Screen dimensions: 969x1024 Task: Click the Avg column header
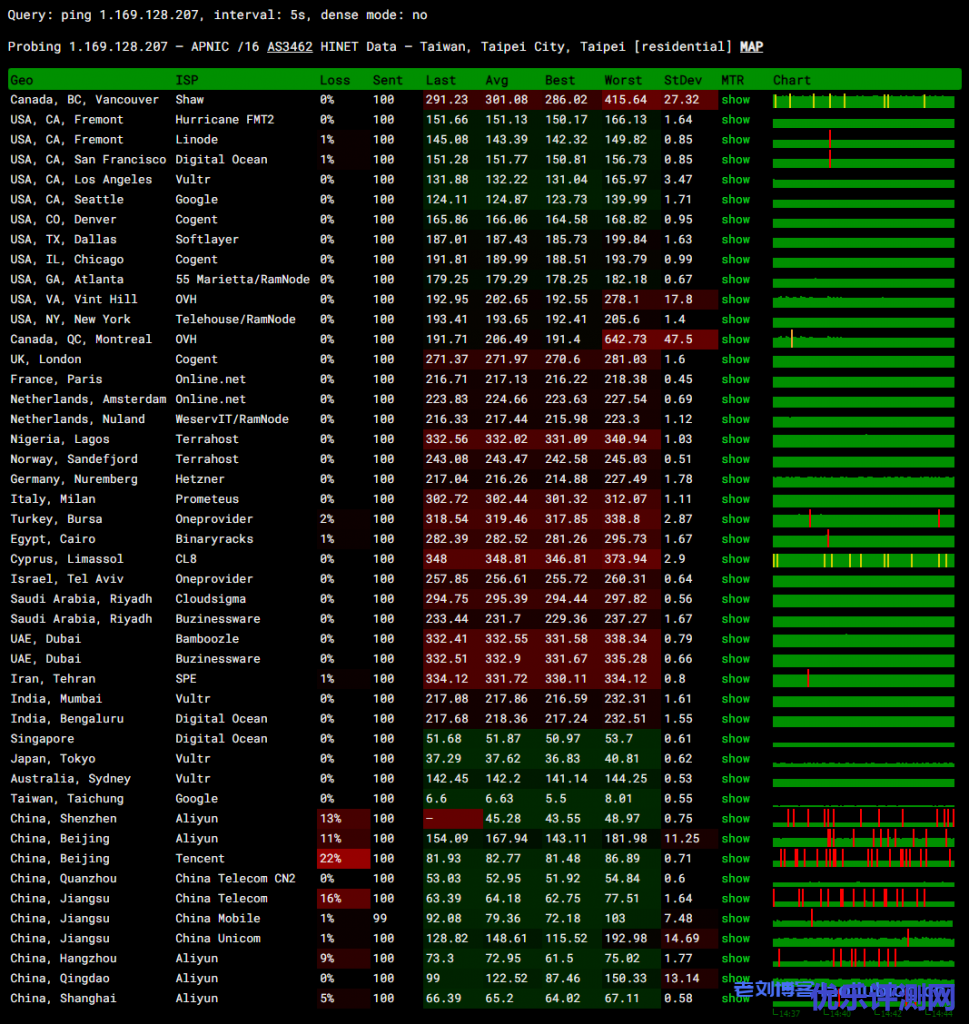pos(497,80)
